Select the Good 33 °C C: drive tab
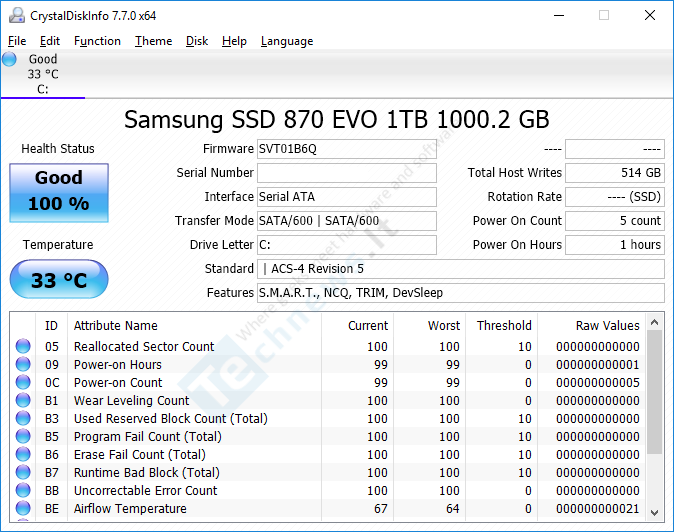This screenshot has height=532, width=674. (x=43, y=74)
